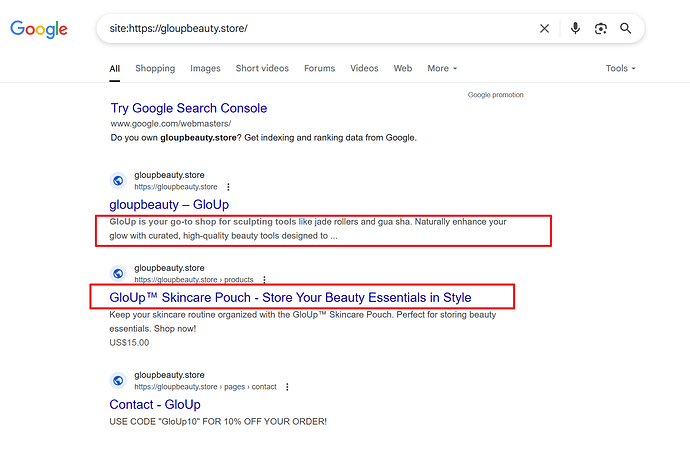Open the Contact - GloUp result
Screen dimensions: 690x466
[x=155, y=404]
